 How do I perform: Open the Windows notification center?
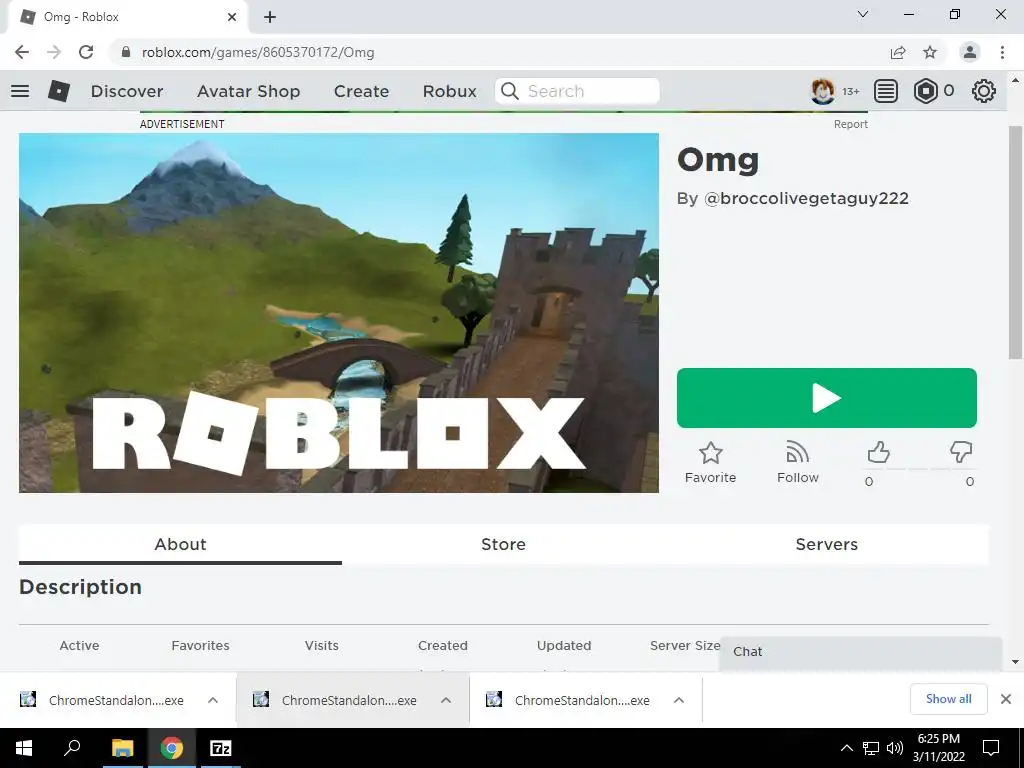[991, 748]
